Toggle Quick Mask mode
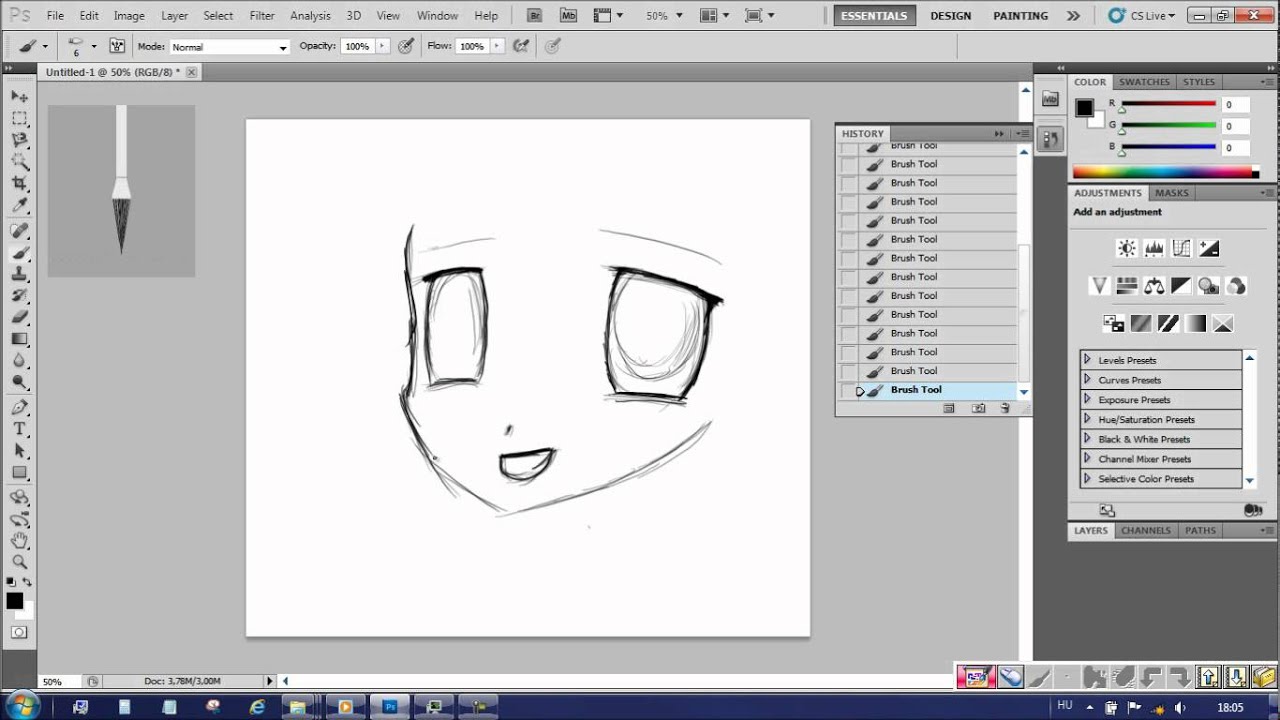 pos(19,632)
